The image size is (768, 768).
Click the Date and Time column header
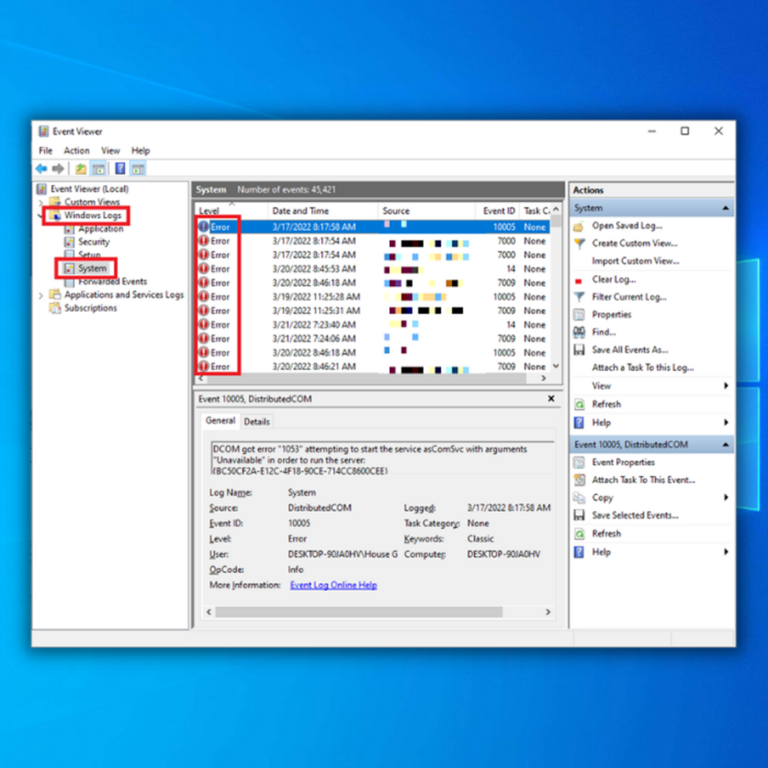coord(323,211)
